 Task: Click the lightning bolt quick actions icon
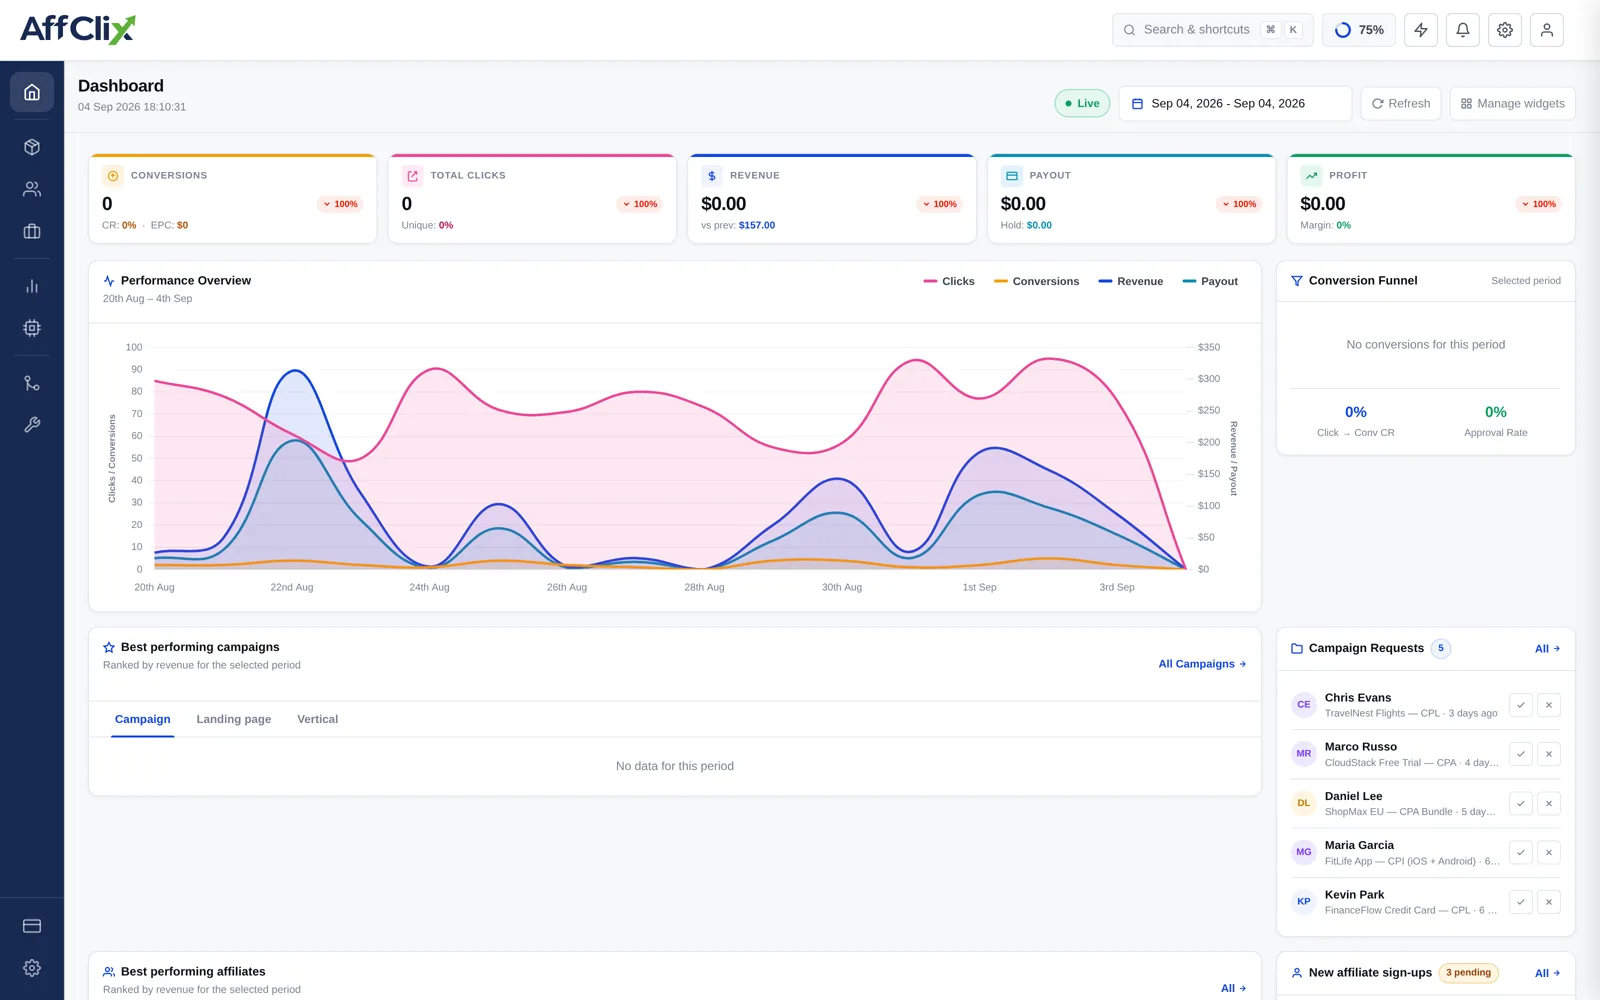click(x=1421, y=30)
